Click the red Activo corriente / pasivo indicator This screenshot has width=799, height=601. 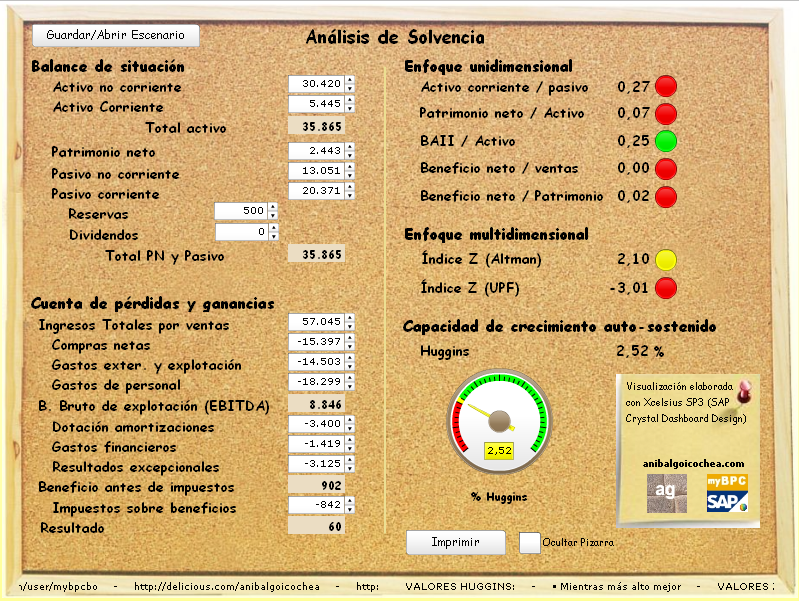pos(665,87)
